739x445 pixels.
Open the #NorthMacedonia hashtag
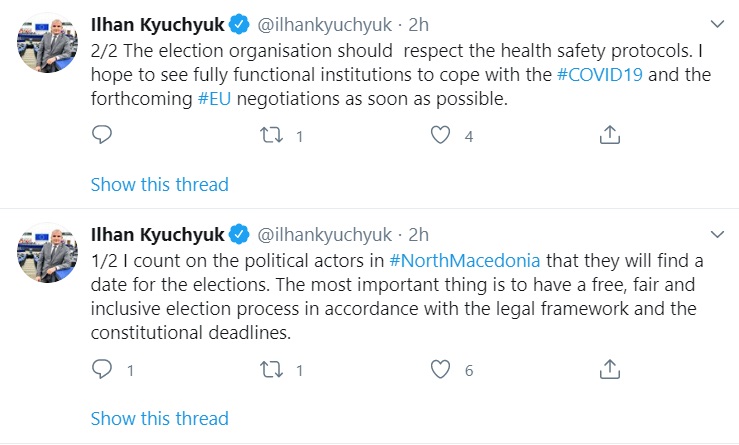tap(464, 260)
